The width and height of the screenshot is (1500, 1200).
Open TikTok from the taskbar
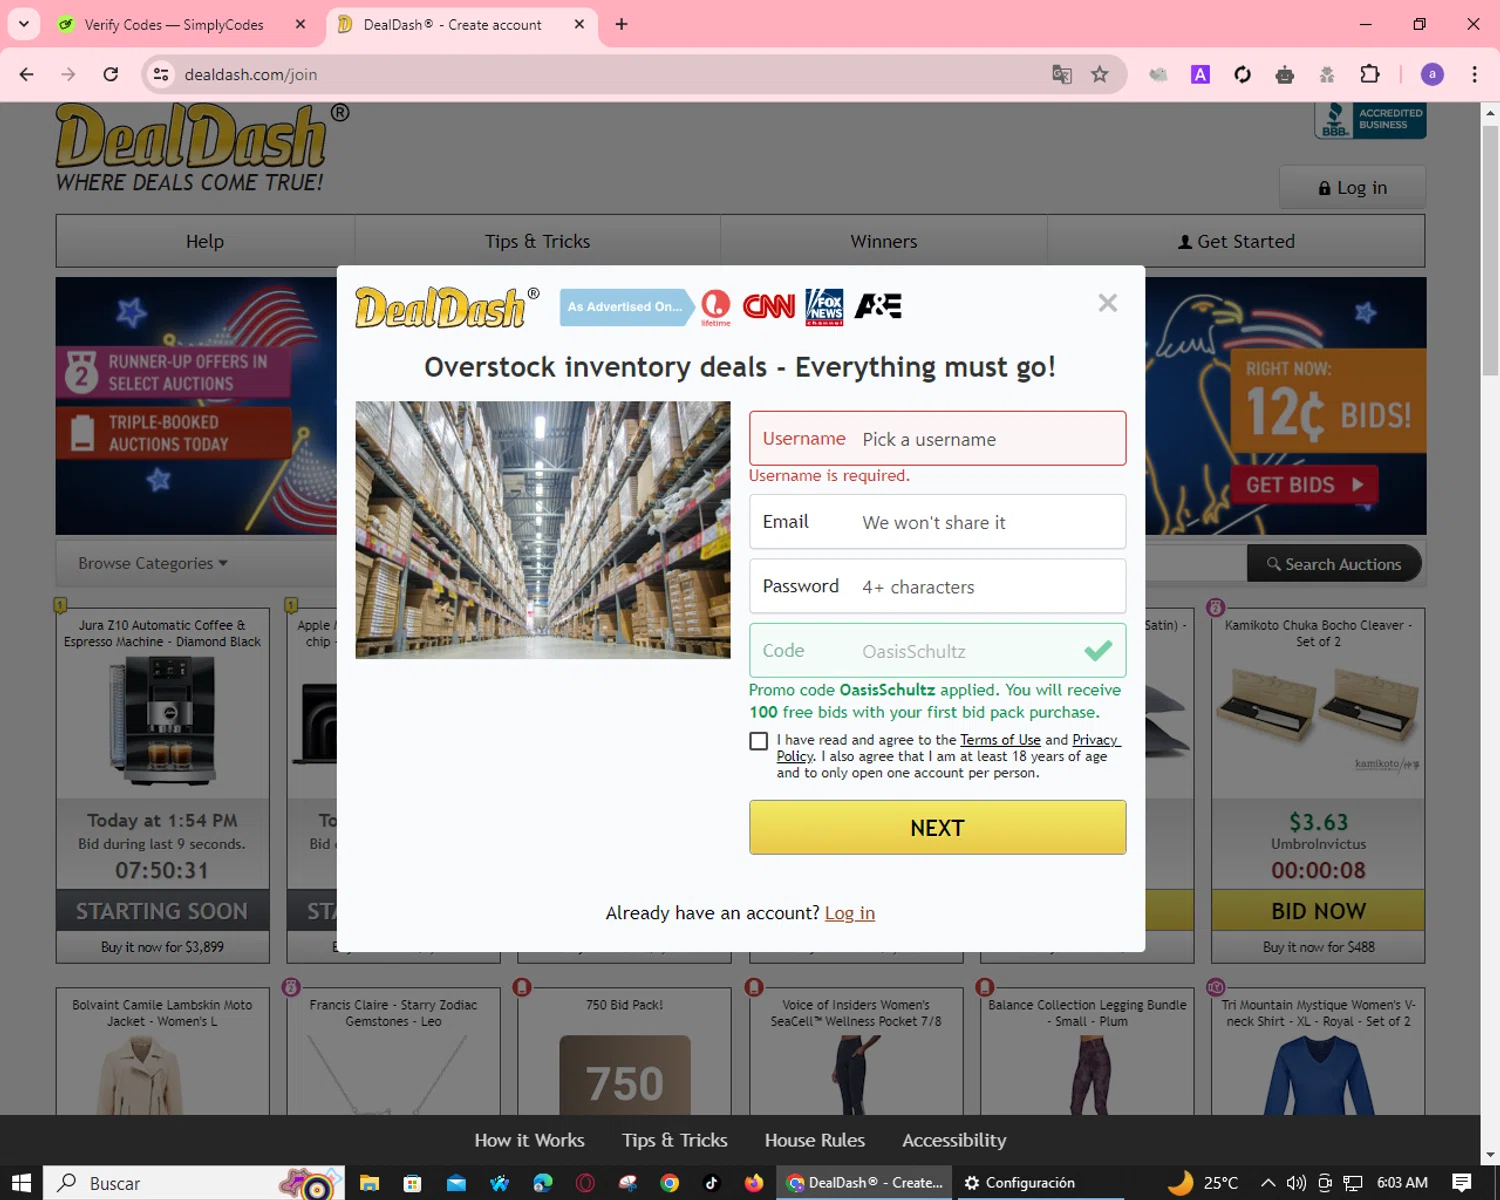click(x=711, y=1183)
